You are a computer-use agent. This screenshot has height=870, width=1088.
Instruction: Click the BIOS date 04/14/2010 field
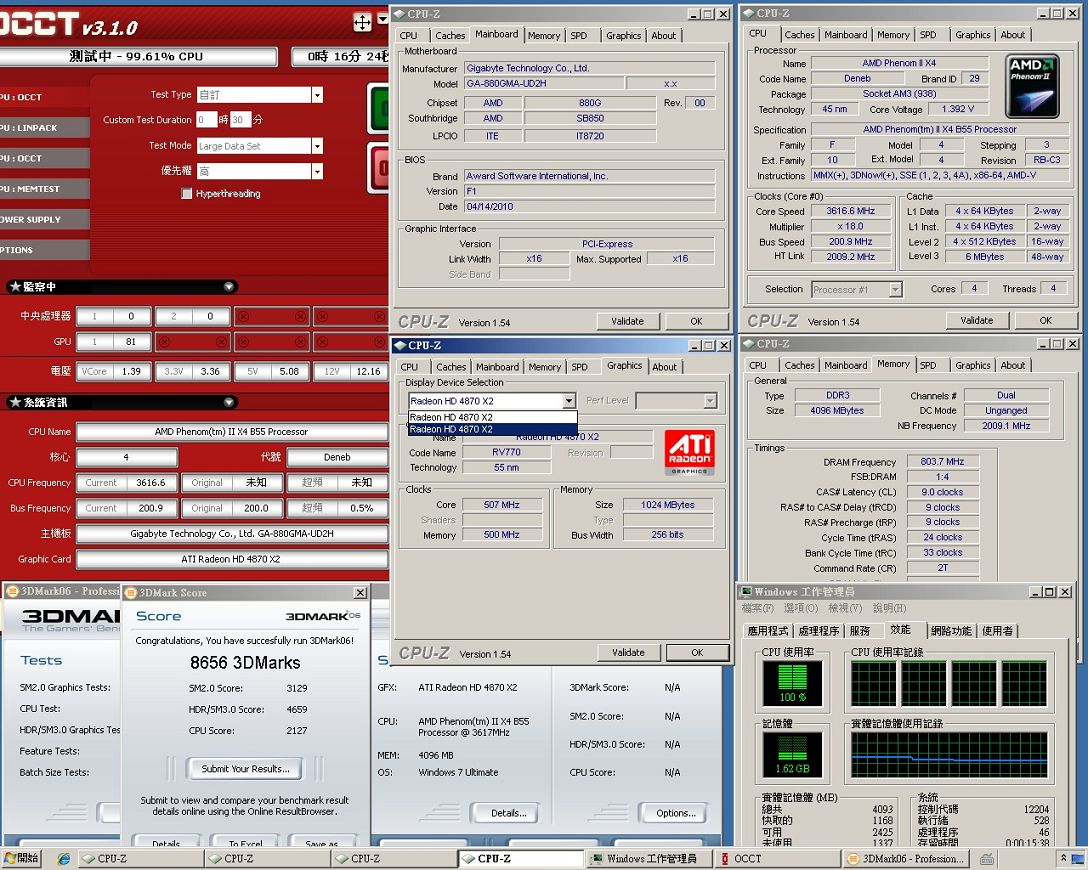point(590,207)
